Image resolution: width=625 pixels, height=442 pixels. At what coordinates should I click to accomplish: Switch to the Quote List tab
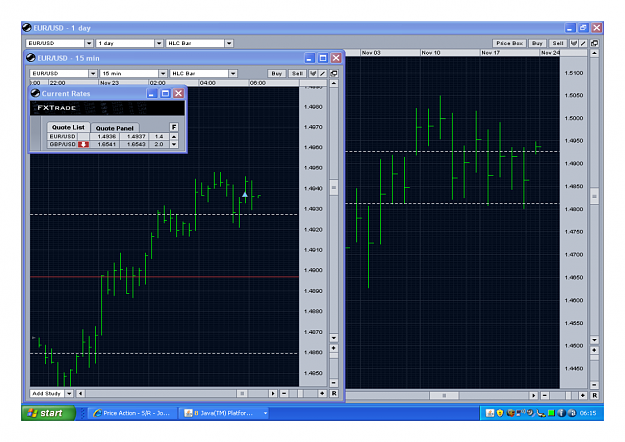pyautogui.click(x=68, y=127)
